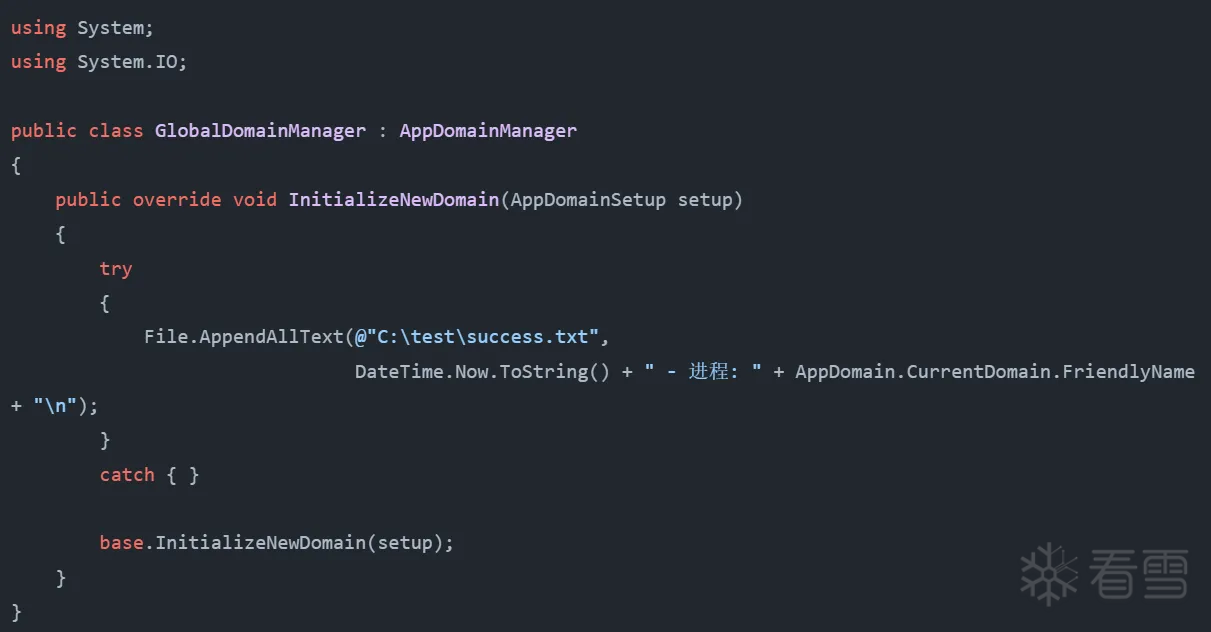This screenshot has height=632, width=1211.
Task: Click the GlobalDomainManager class name
Action: coord(260,131)
